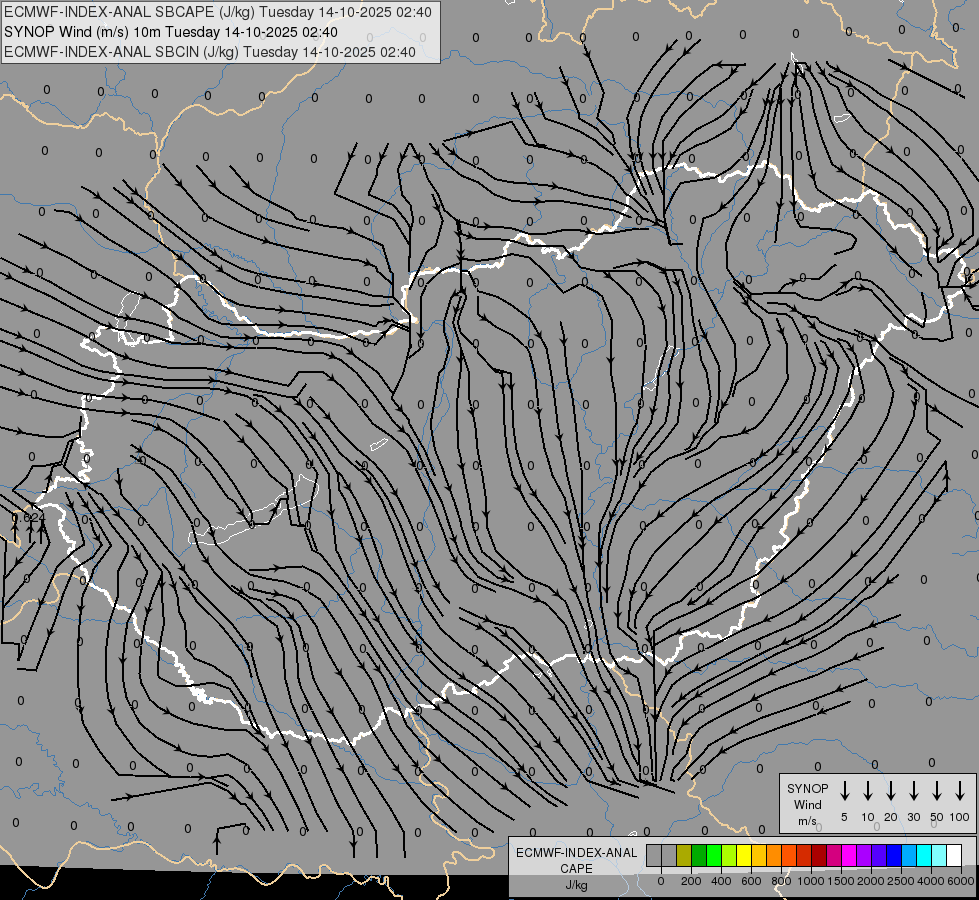Click the wind arrow above the 30 label
The width and height of the screenshot is (979, 900).
pyautogui.click(x=913, y=791)
